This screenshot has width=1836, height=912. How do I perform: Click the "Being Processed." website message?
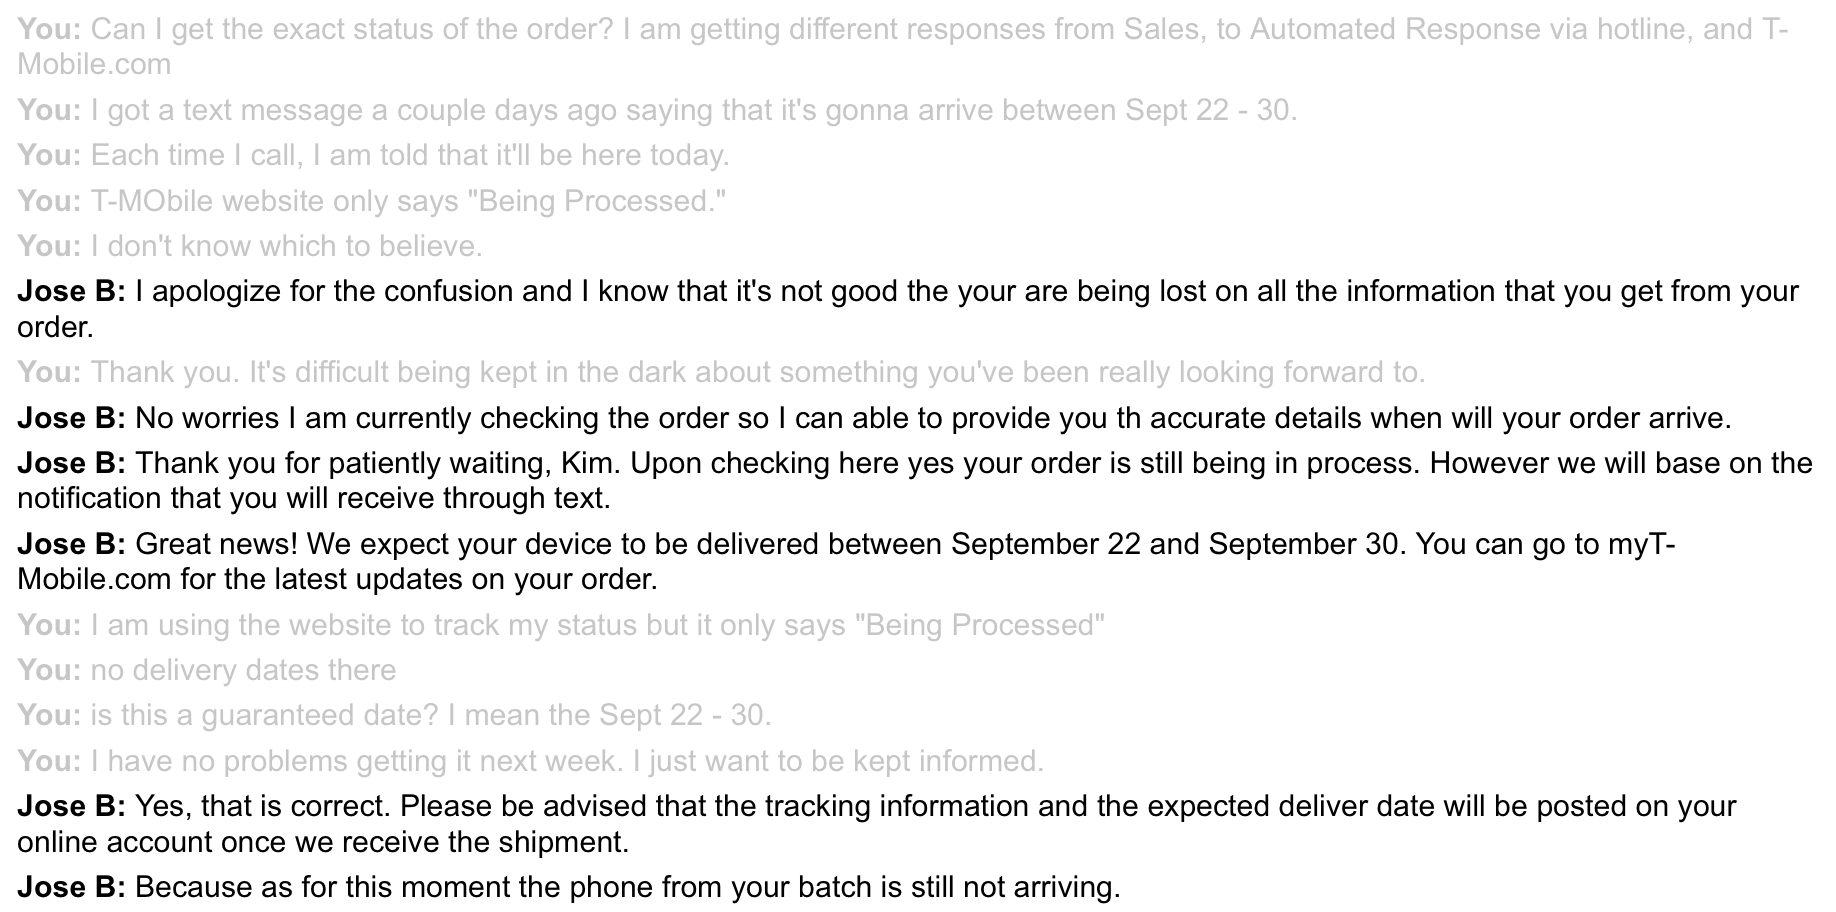[x=372, y=201]
